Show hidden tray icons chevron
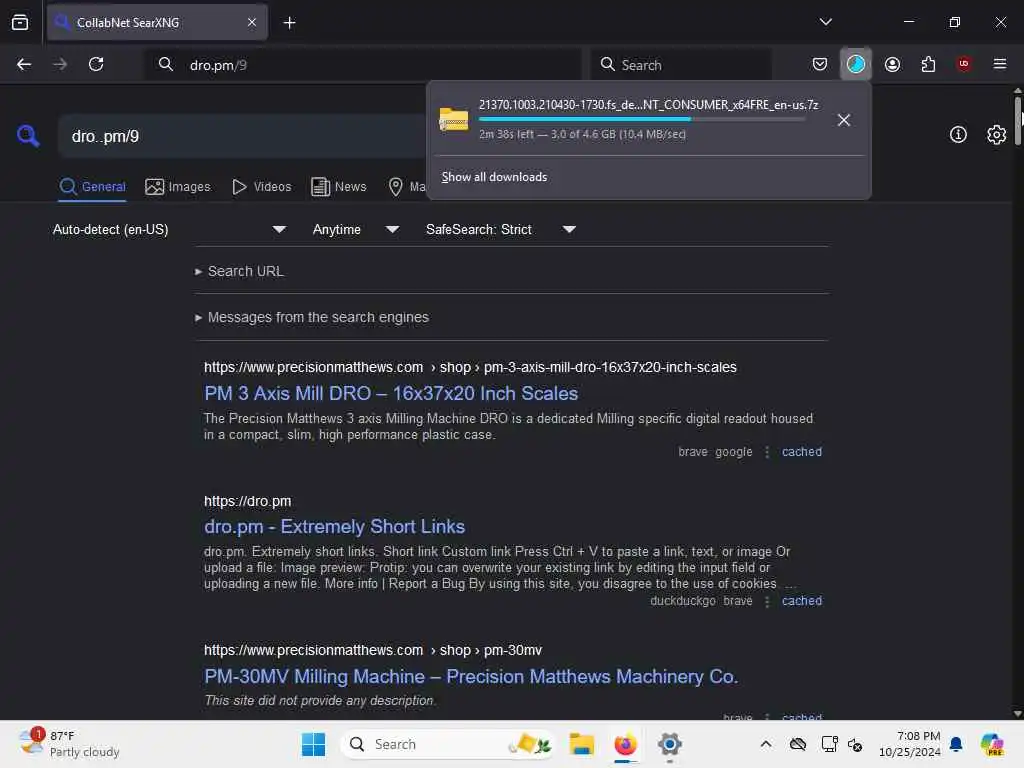The image size is (1024, 768). (x=765, y=744)
